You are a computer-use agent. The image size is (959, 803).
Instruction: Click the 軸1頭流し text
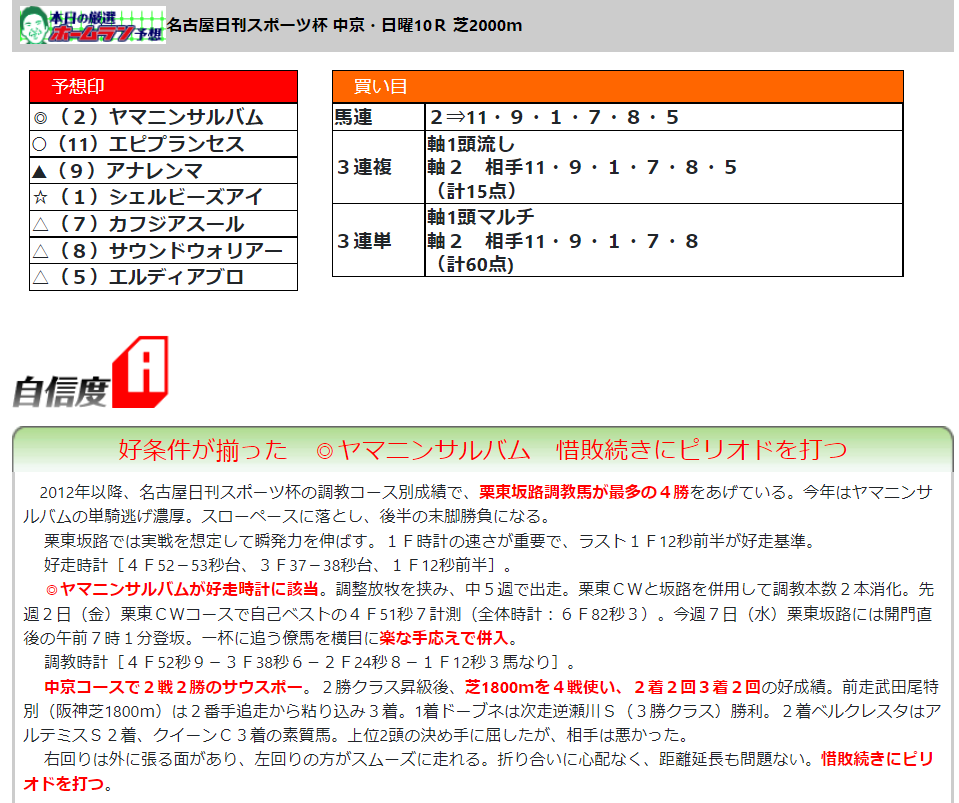point(471,144)
